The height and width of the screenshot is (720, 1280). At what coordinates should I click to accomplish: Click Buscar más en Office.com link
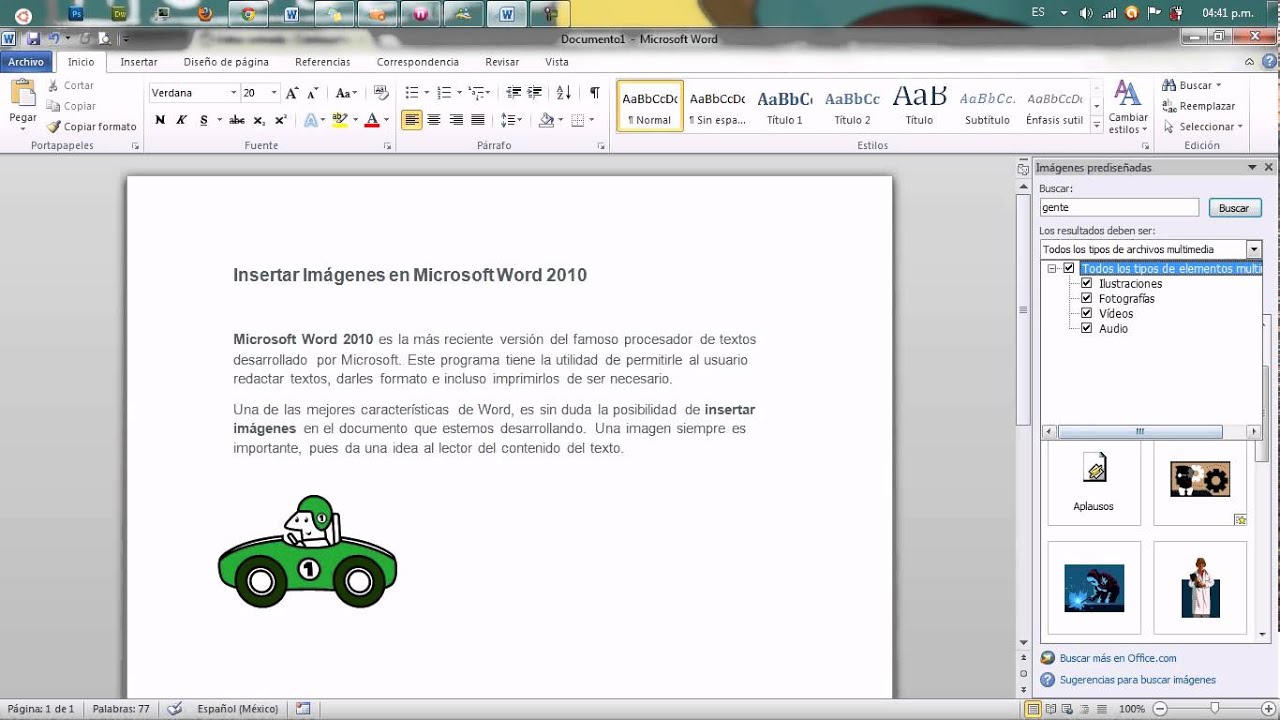point(1118,658)
